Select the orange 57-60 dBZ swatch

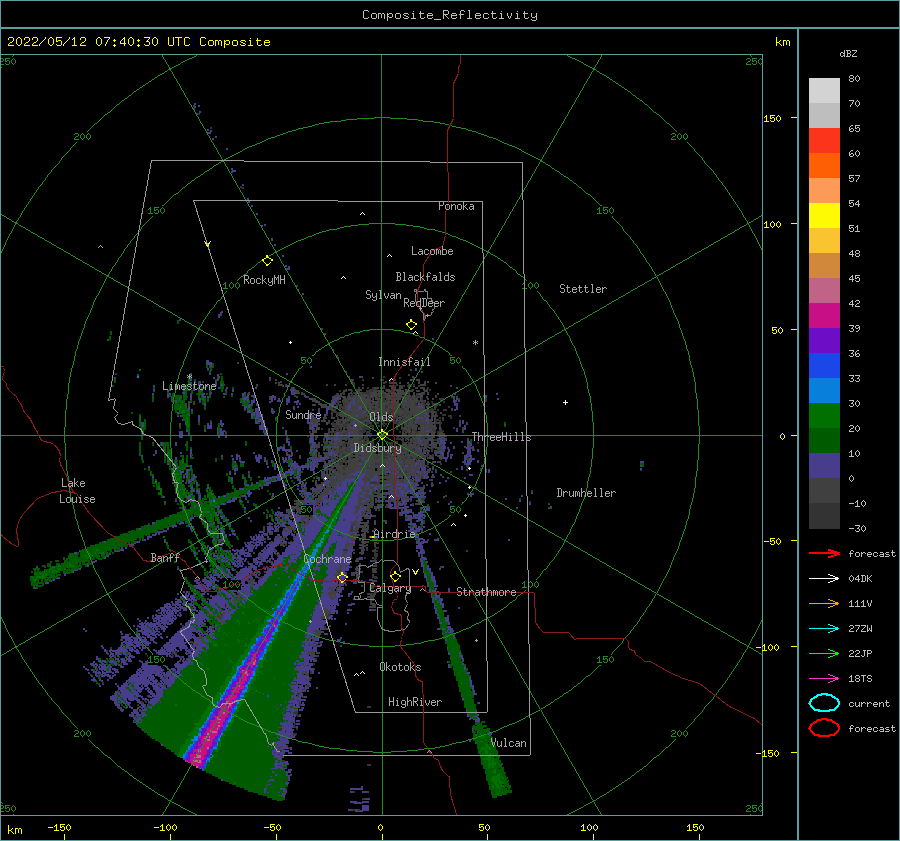pyautogui.click(x=824, y=166)
